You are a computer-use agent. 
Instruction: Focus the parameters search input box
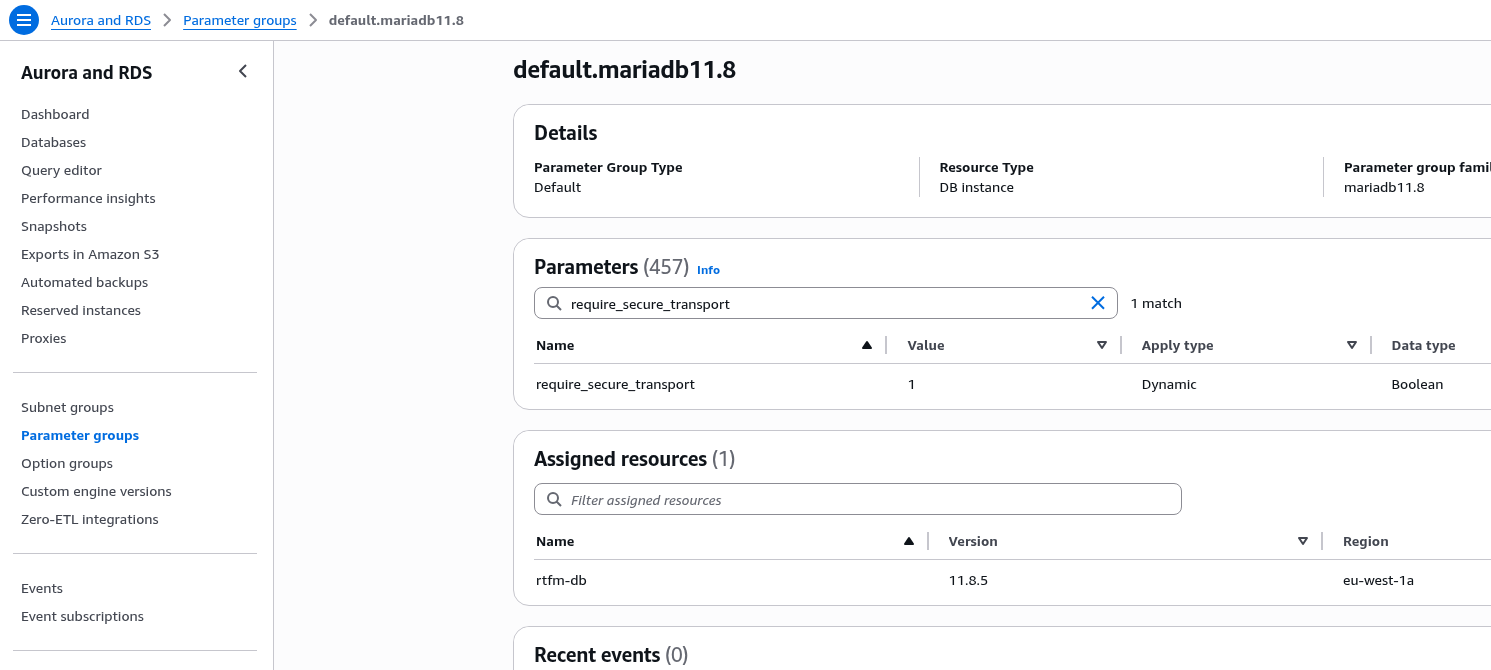tap(820, 303)
